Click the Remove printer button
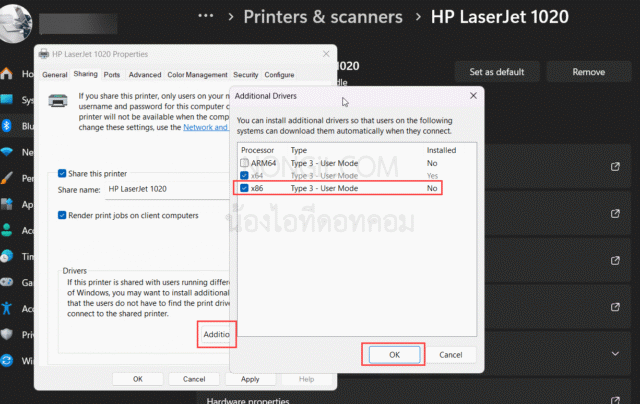 589,72
